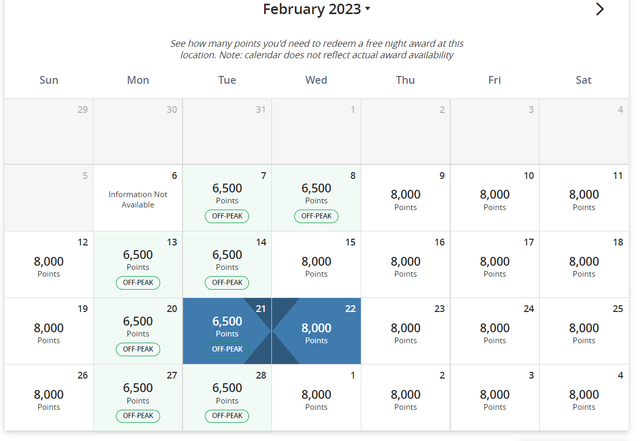Pick February 23 date cell

[405, 331]
